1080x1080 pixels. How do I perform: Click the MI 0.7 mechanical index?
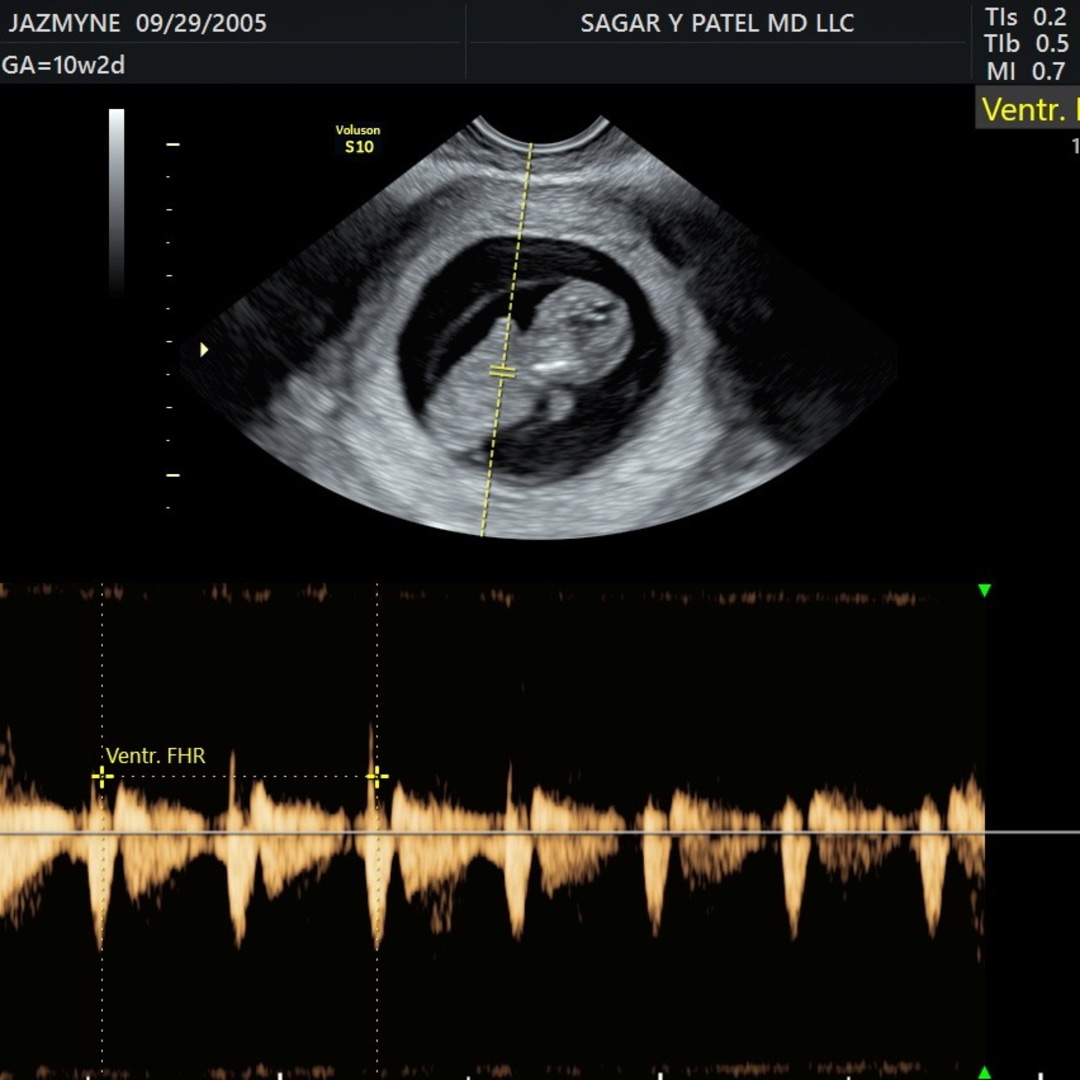tap(1026, 70)
